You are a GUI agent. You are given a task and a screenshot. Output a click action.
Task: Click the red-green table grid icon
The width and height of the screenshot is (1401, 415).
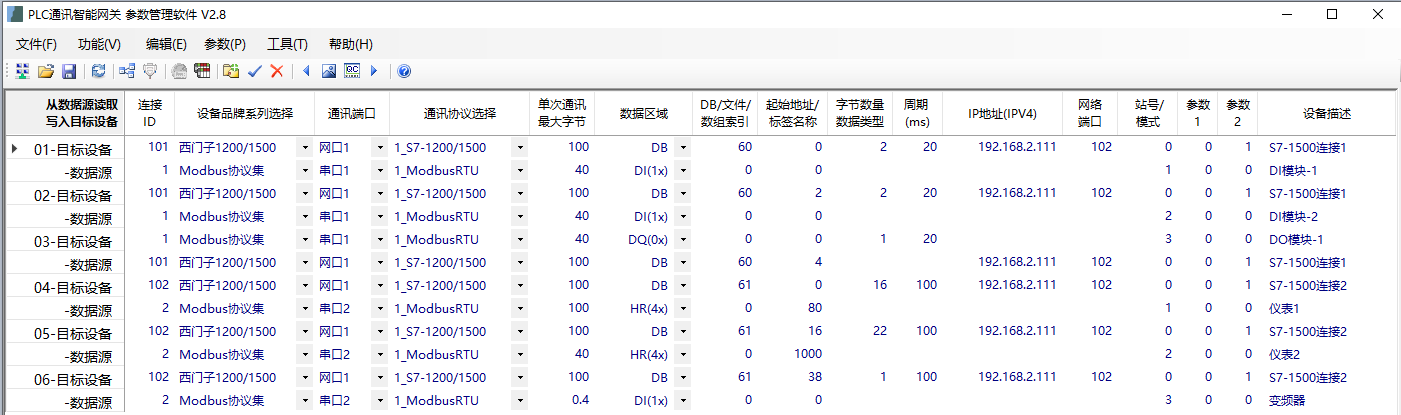(x=202, y=71)
